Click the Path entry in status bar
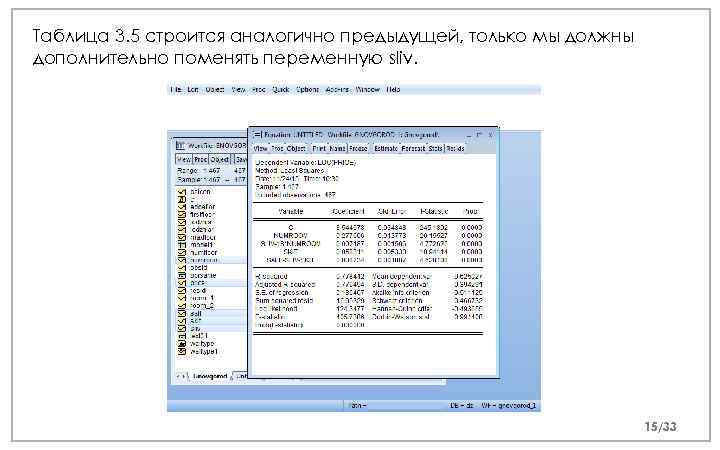 [357, 405]
